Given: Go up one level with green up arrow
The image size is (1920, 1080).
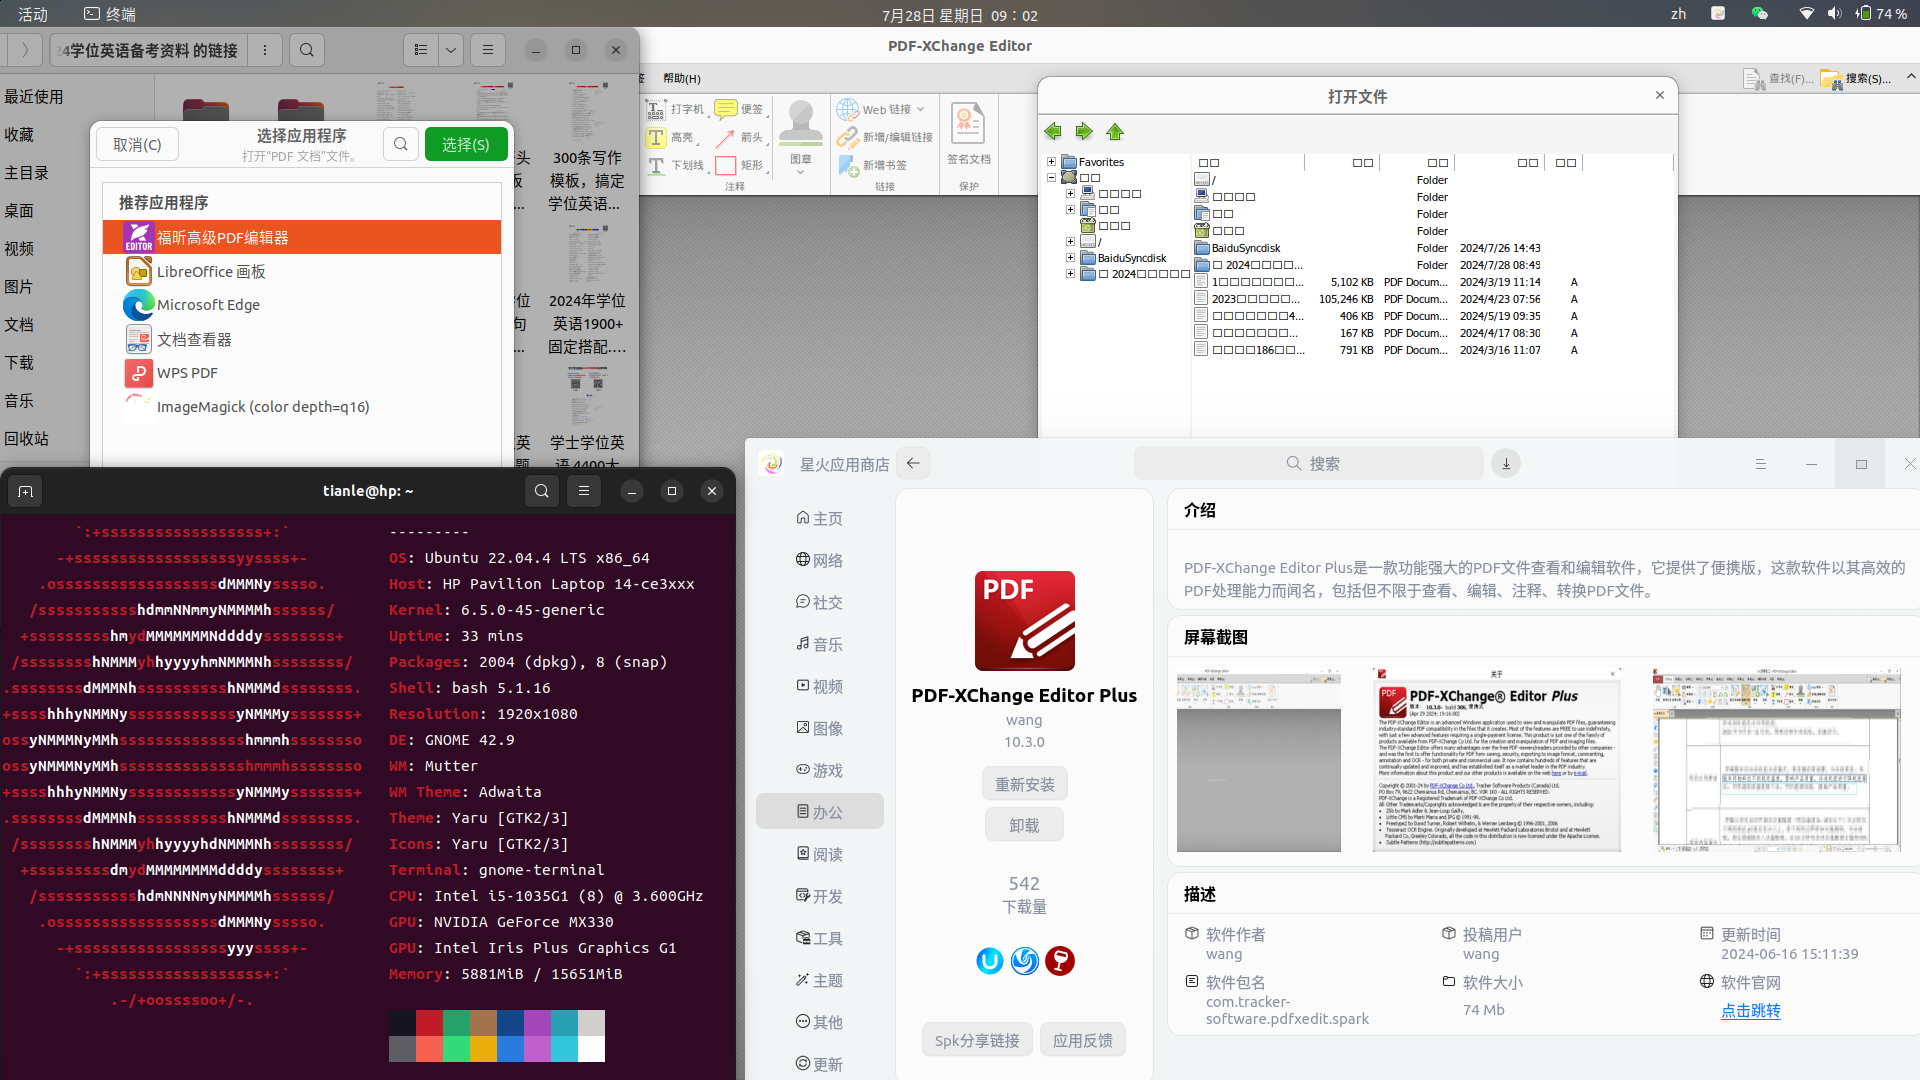Looking at the screenshot, I should 1115,132.
